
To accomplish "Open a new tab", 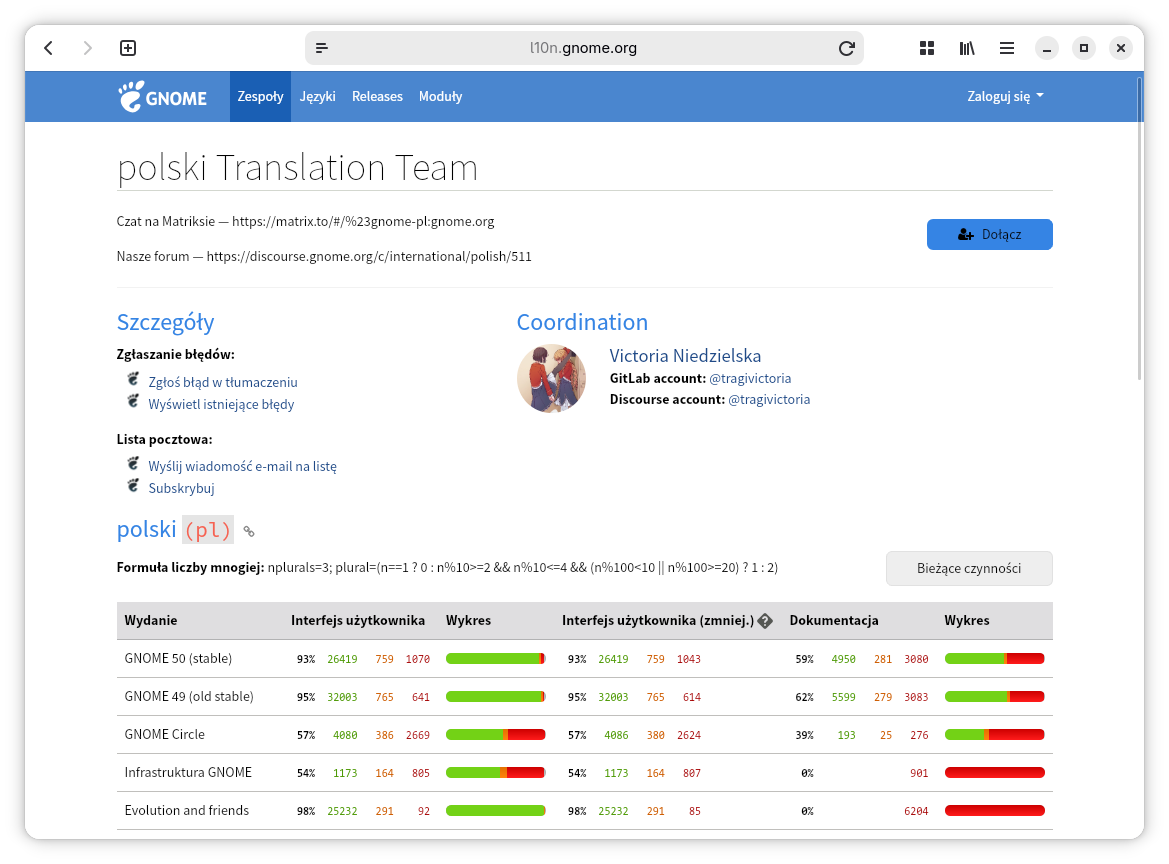I will (x=128, y=48).
